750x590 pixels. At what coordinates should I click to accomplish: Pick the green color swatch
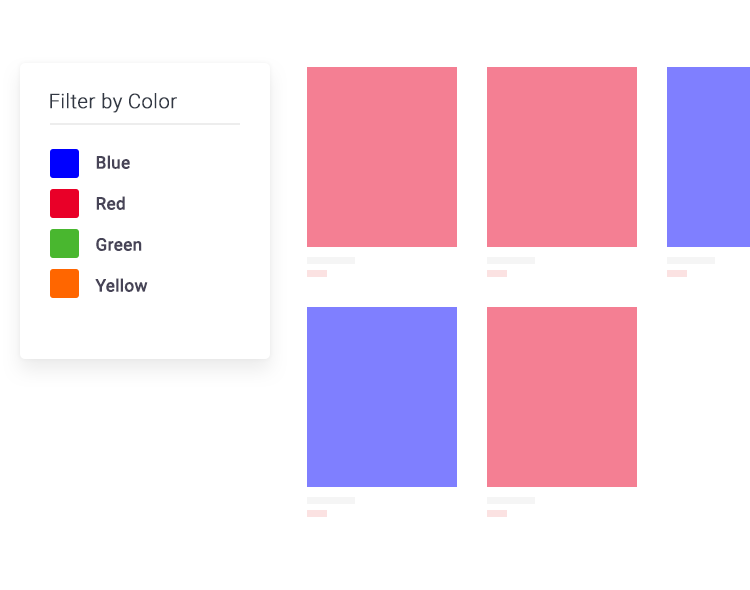click(64, 244)
